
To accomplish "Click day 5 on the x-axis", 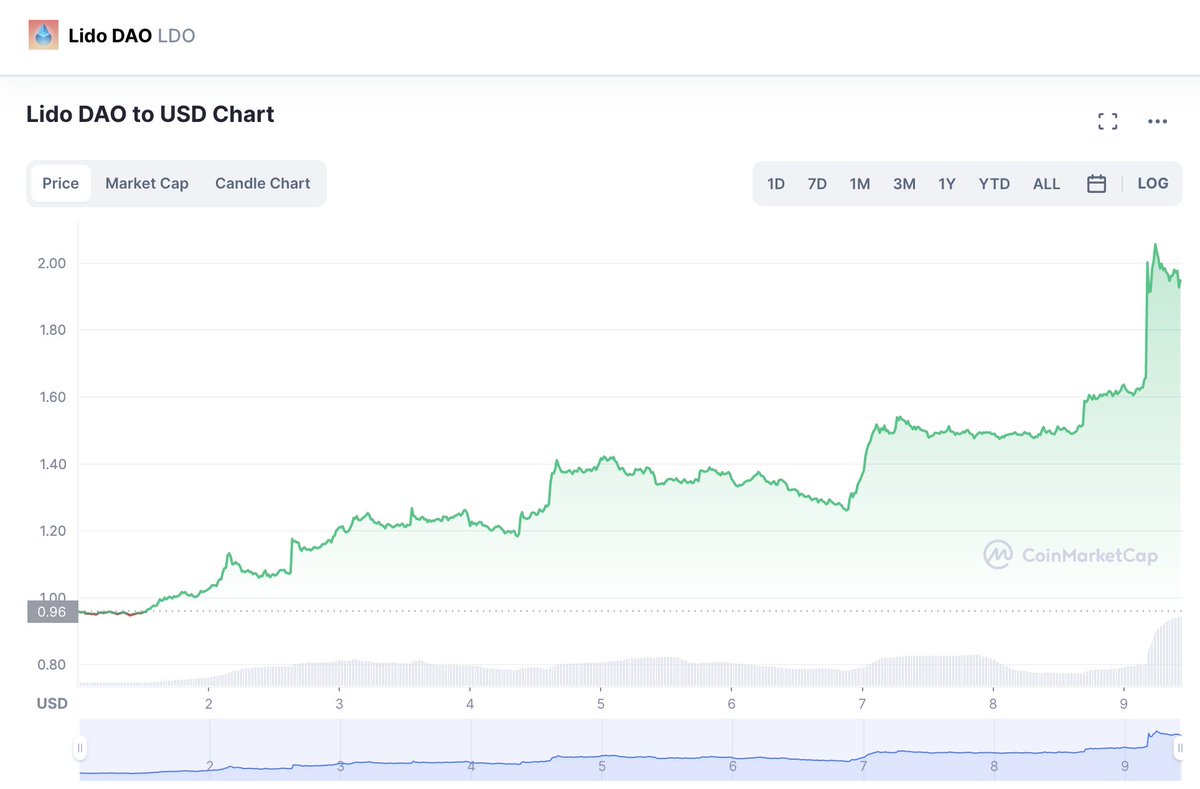I will point(601,703).
